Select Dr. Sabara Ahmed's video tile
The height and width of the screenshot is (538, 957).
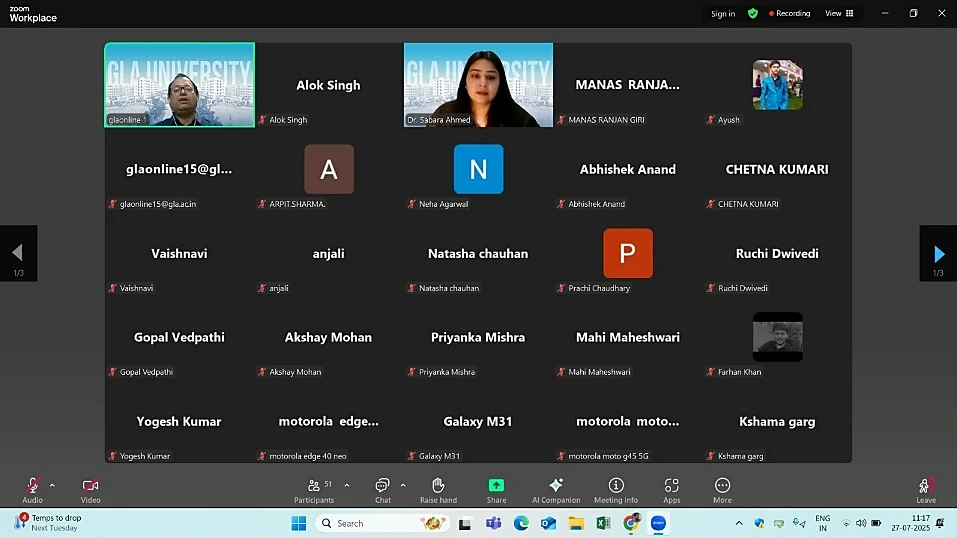coord(478,85)
